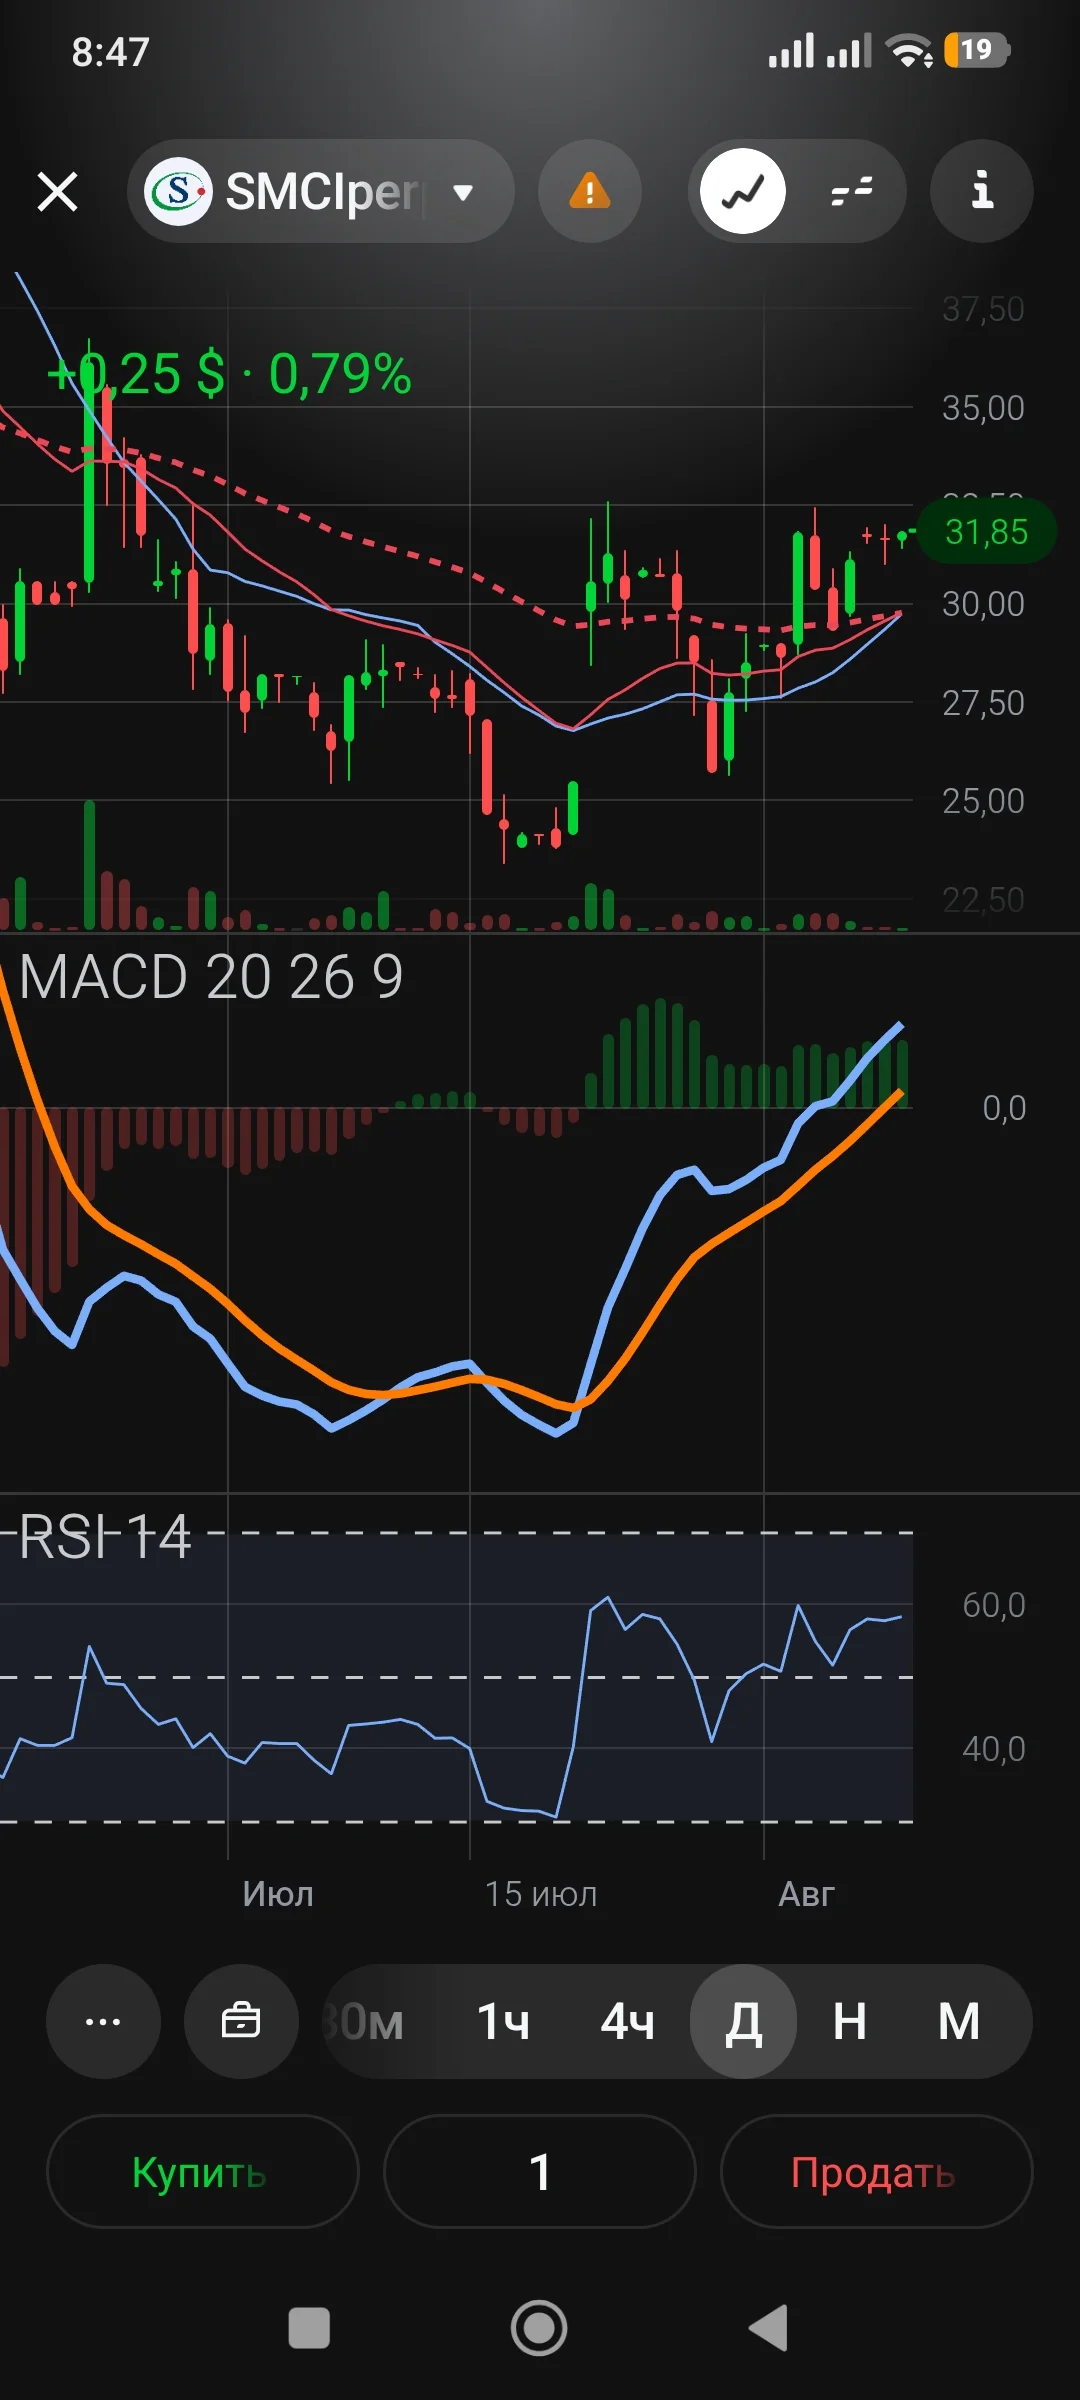Tap the Android home circle button
This screenshot has height=2400, width=1080.
(x=539, y=2328)
